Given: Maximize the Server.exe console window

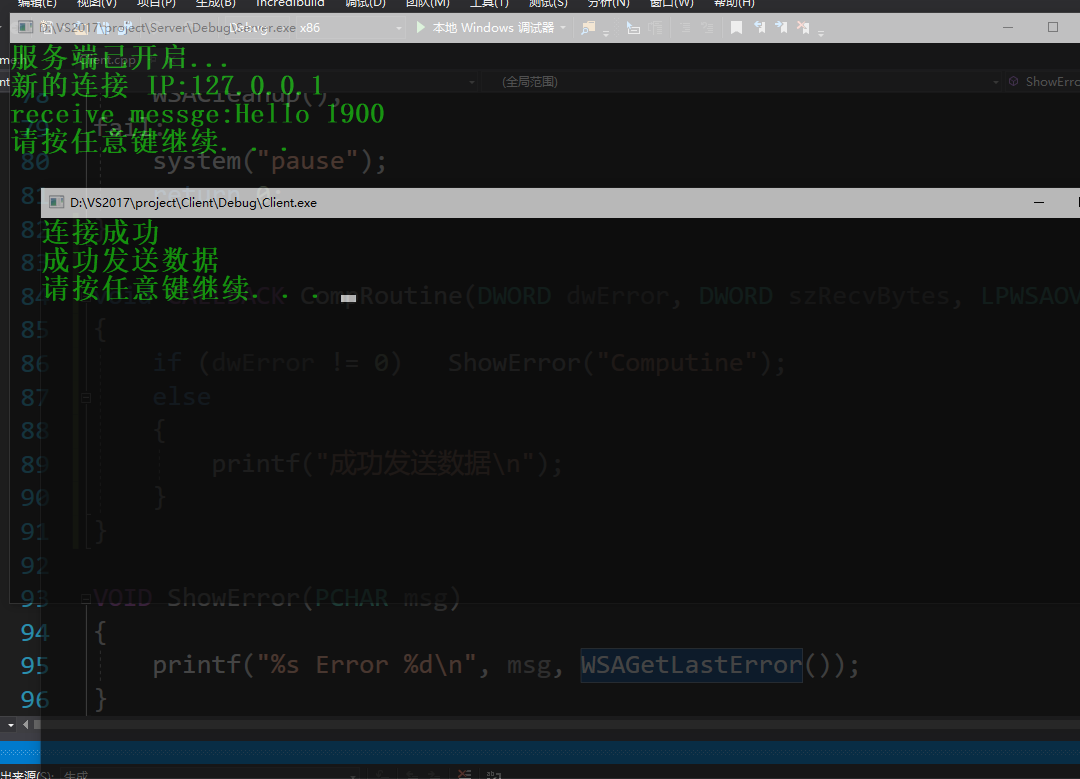Looking at the screenshot, I should 1052,28.
